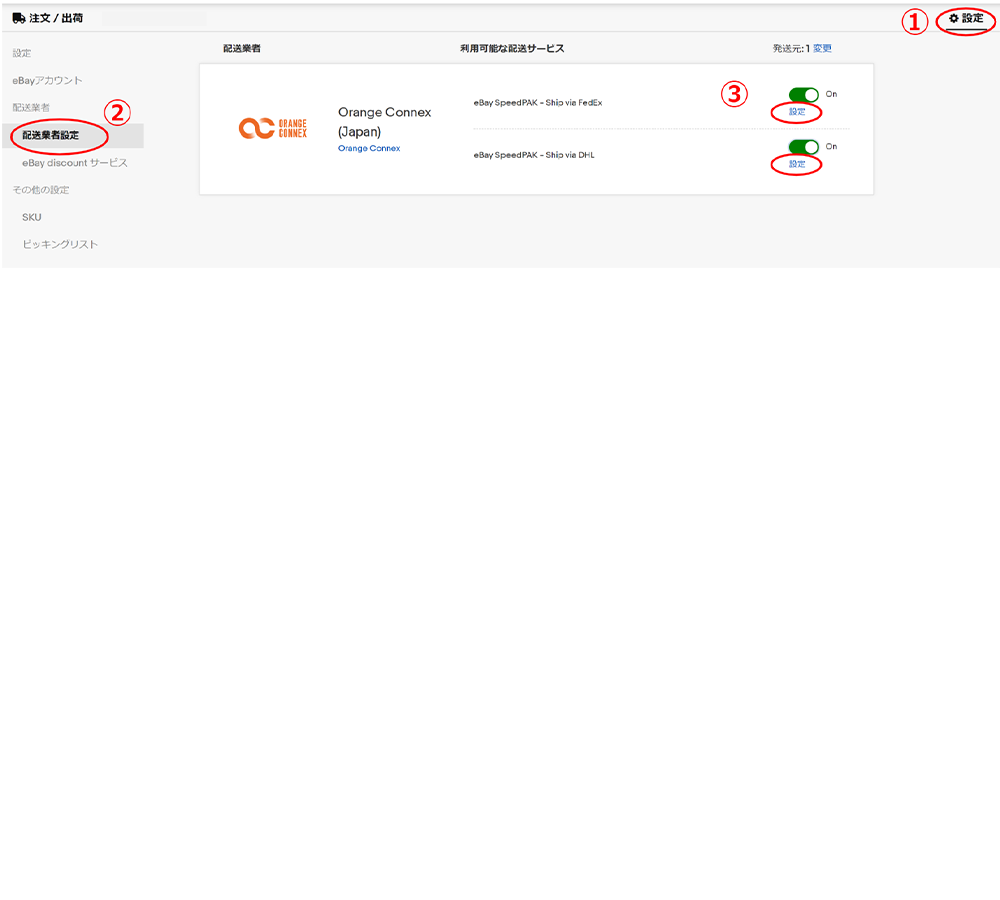The image size is (1000, 900).
Task: Toggle off SpeedPAK Ship via FedEx switch
Action: point(804,94)
